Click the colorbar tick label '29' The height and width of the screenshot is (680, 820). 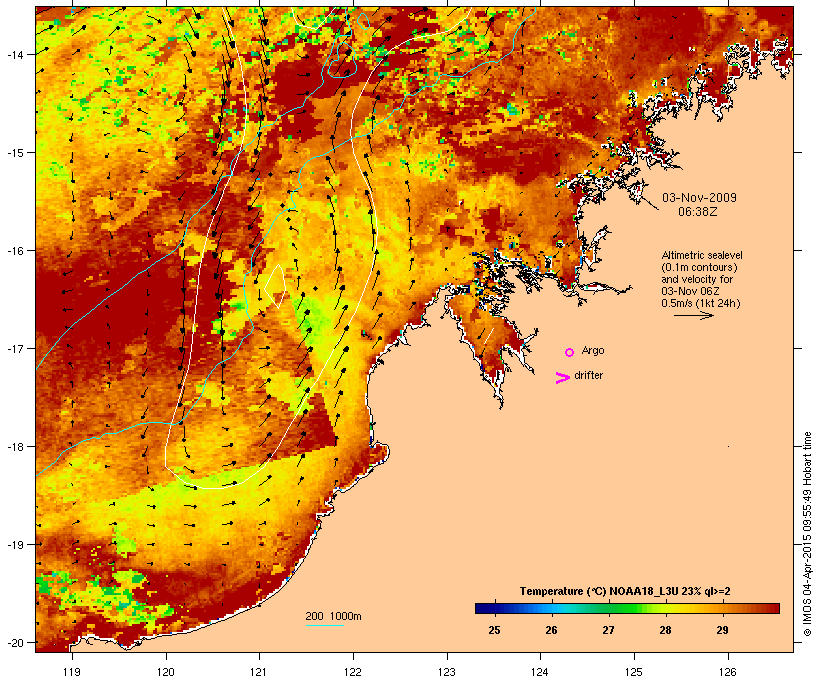(x=722, y=630)
